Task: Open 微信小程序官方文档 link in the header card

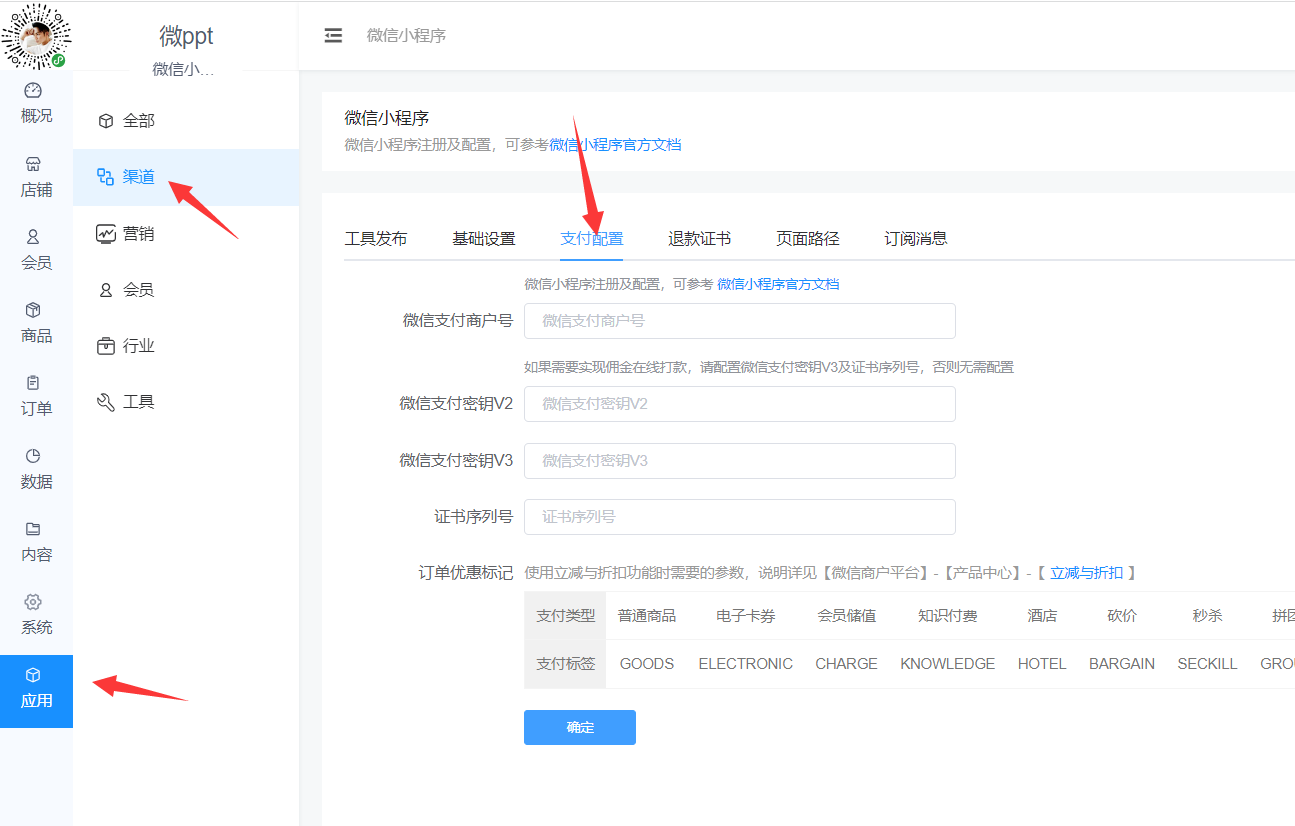Action: 615,145
